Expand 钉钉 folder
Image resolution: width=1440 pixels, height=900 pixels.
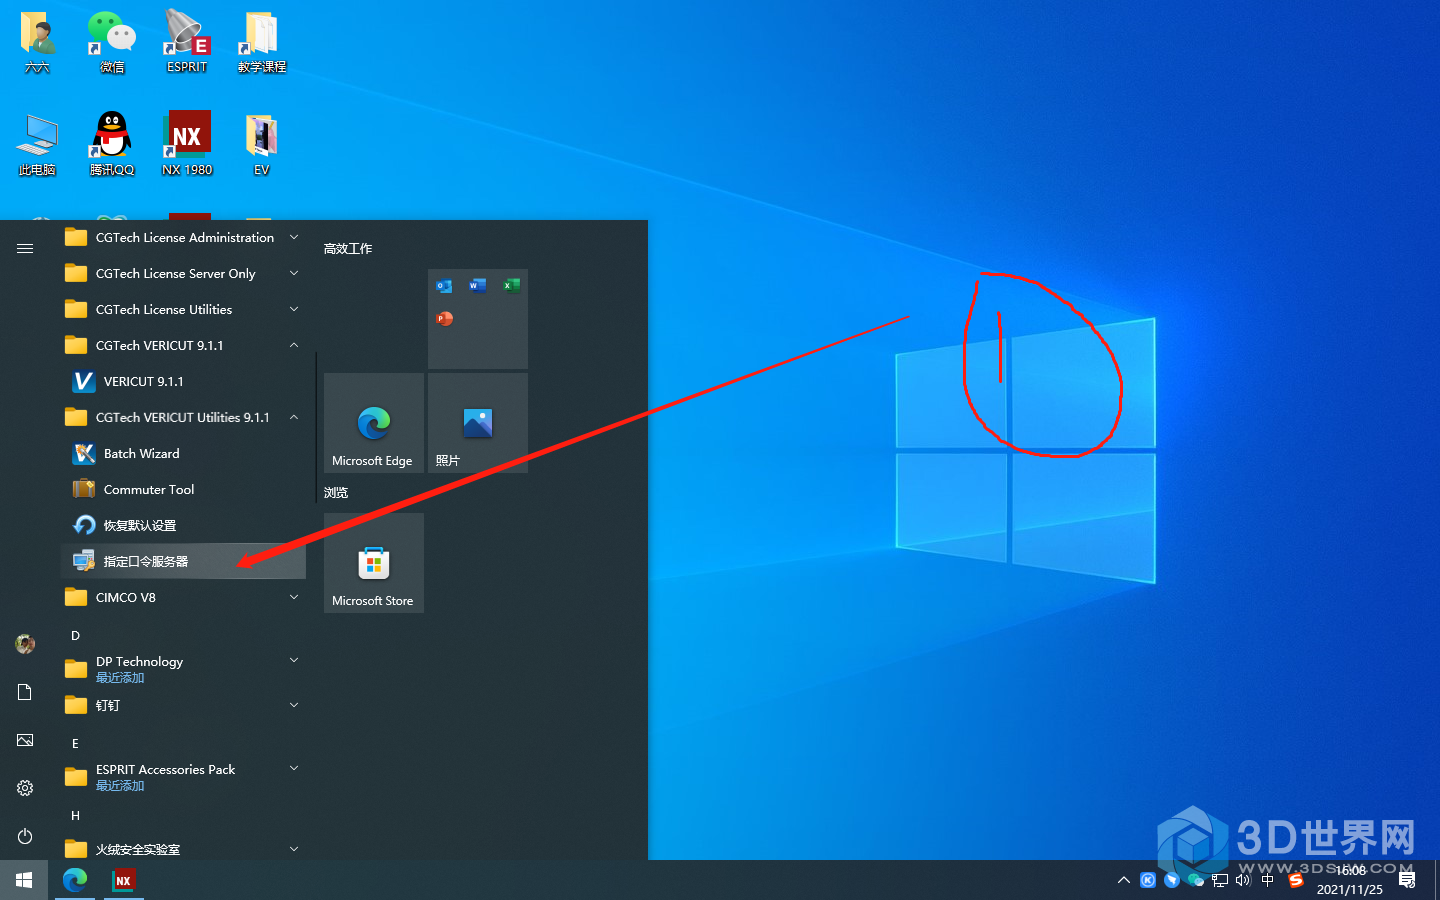point(183,705)
